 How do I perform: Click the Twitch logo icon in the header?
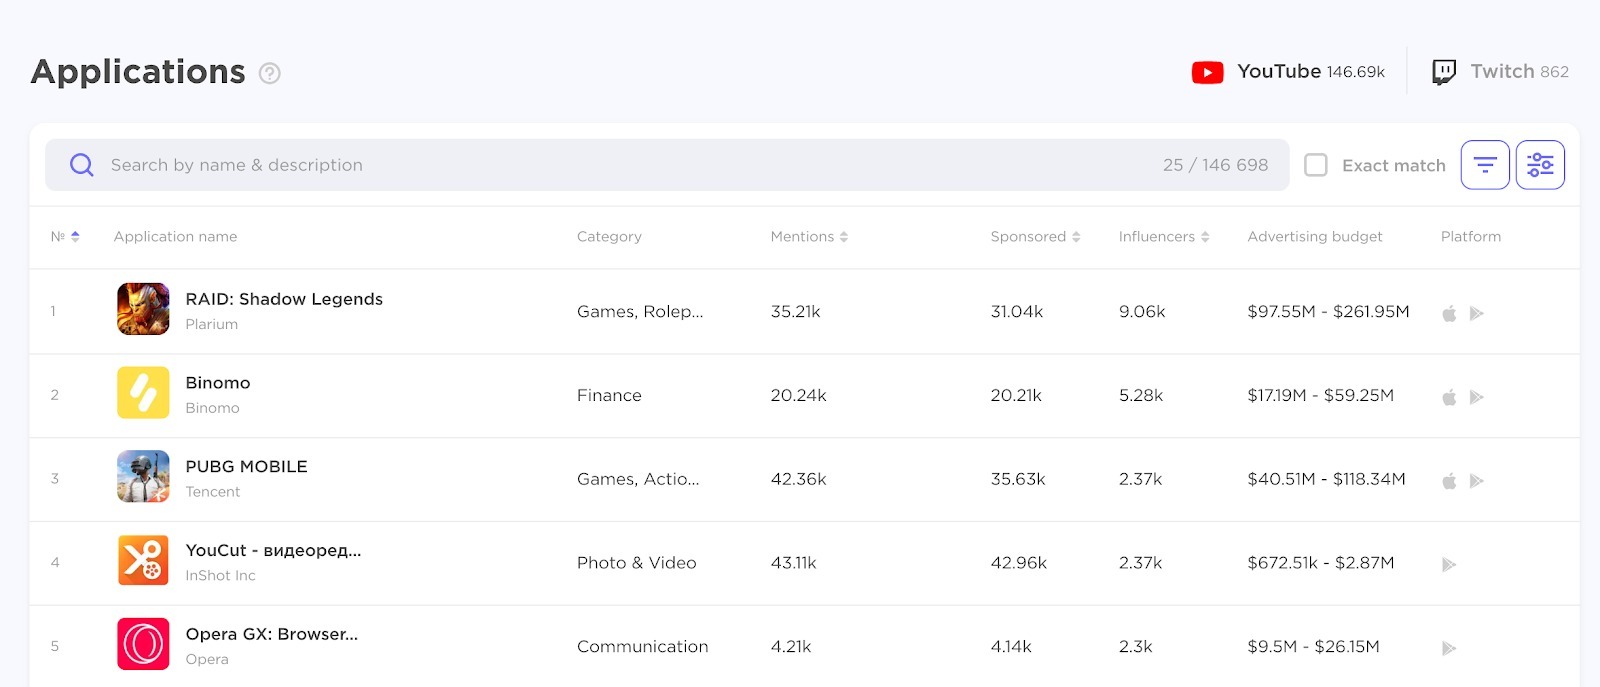[x=1443, y=71]
